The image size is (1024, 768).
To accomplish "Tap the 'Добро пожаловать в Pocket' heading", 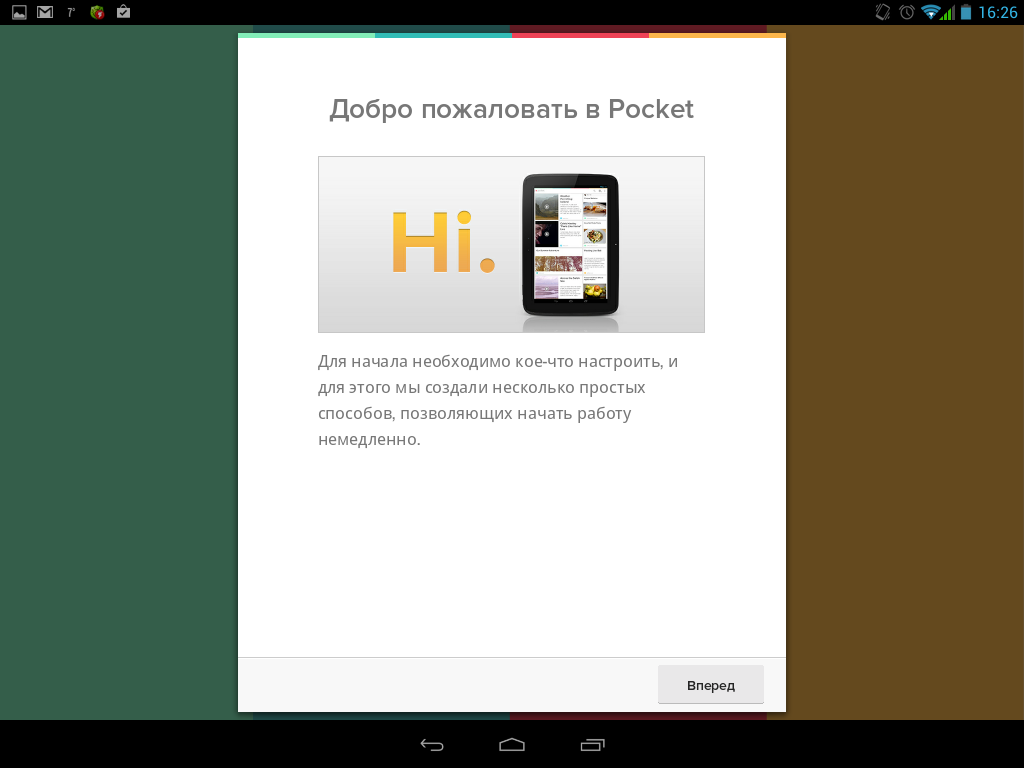I will [x=511, y=109].
